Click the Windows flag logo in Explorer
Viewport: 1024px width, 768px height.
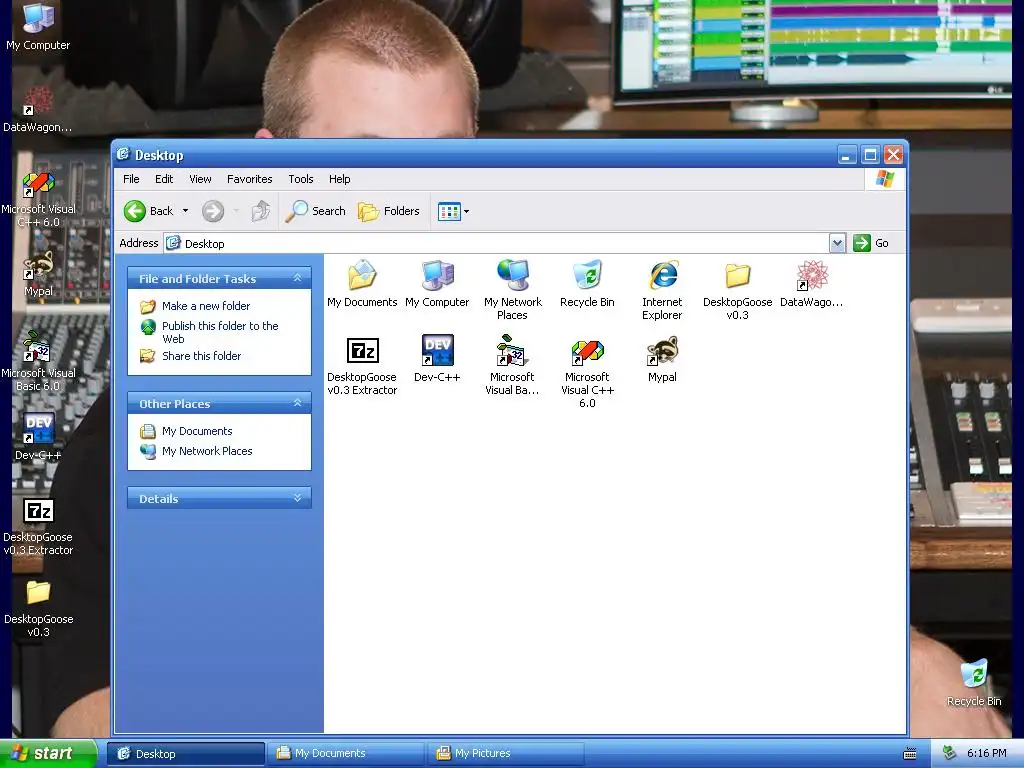[885, 179]
